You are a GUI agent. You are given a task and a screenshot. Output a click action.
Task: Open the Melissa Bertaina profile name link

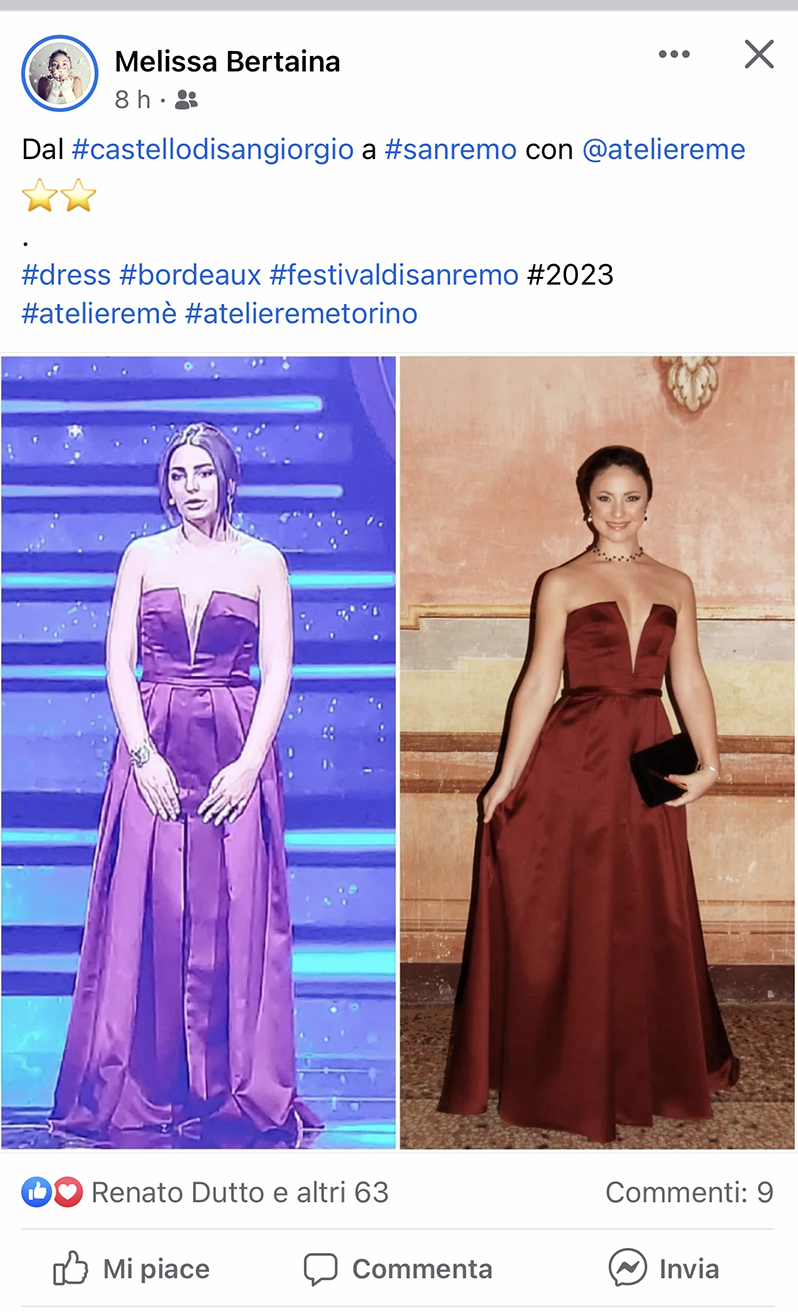pos(227,62)
